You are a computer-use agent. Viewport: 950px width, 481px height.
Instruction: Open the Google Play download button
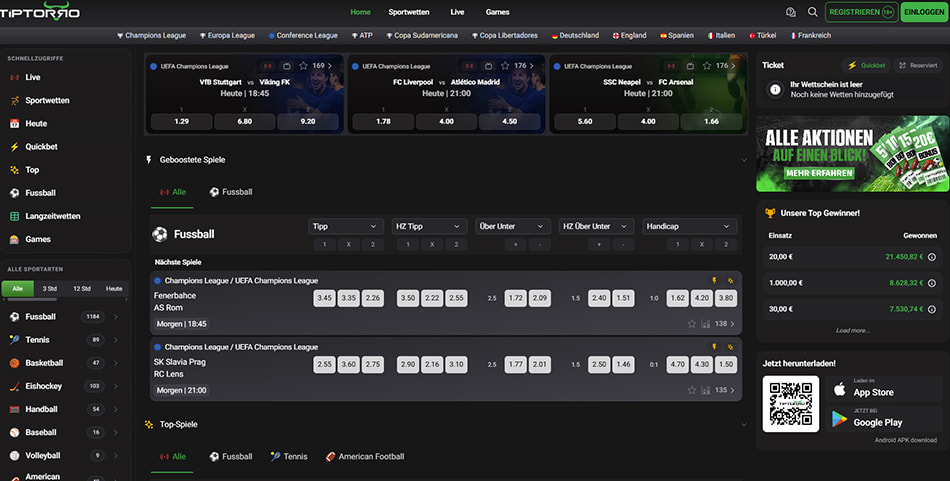(x=883, y=419)
